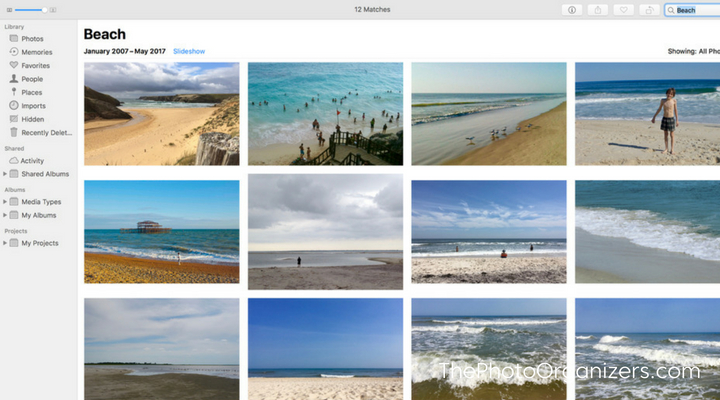Click the Imports clock icon

(x=14, y=105)
